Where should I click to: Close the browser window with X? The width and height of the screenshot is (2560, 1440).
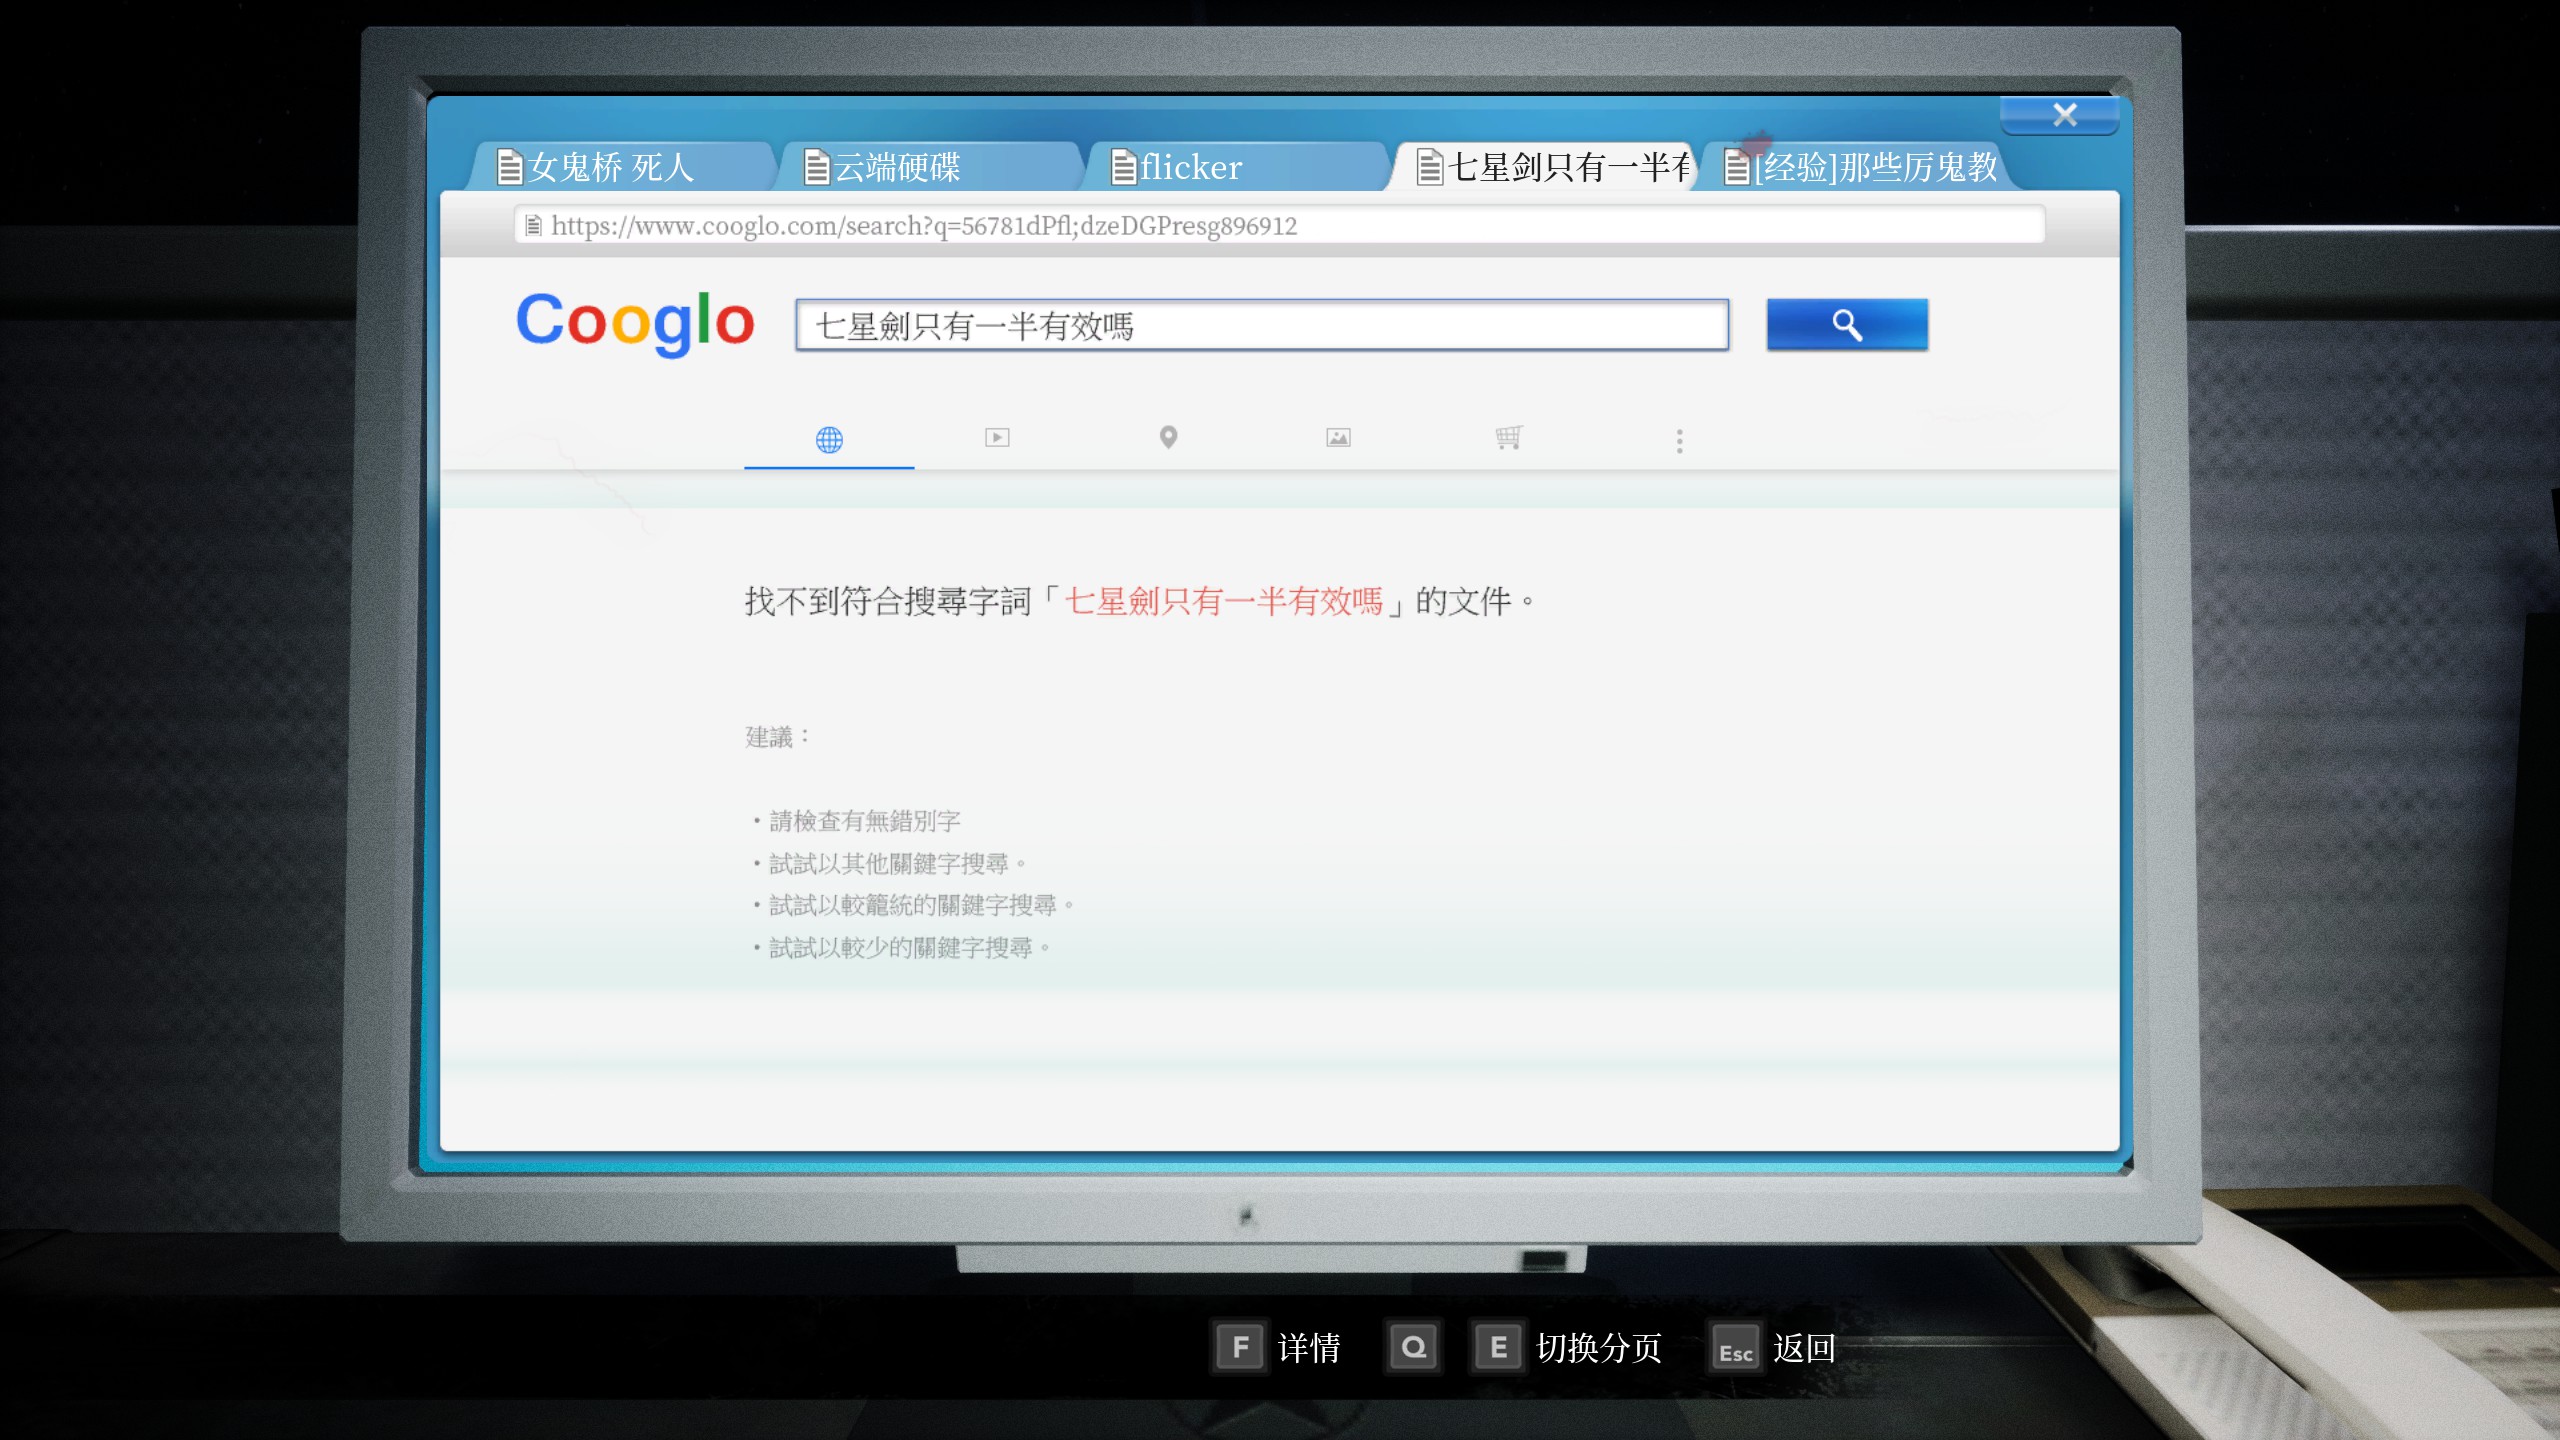pos(2064,114)
